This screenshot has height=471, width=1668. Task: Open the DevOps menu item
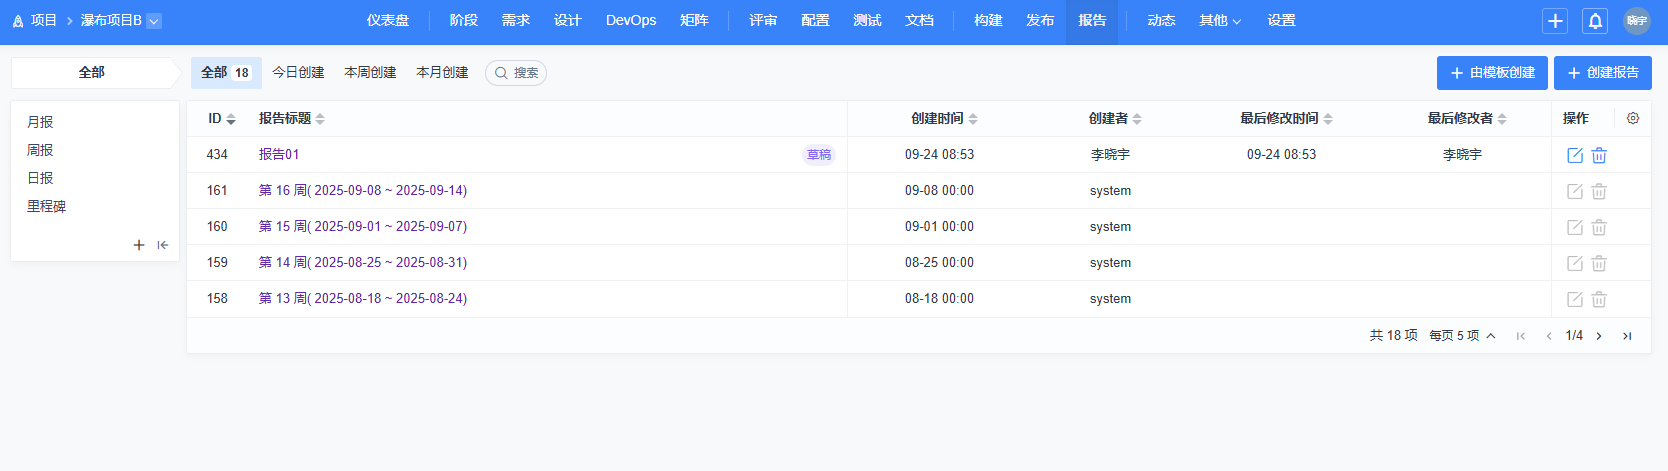tap(631, 21)
